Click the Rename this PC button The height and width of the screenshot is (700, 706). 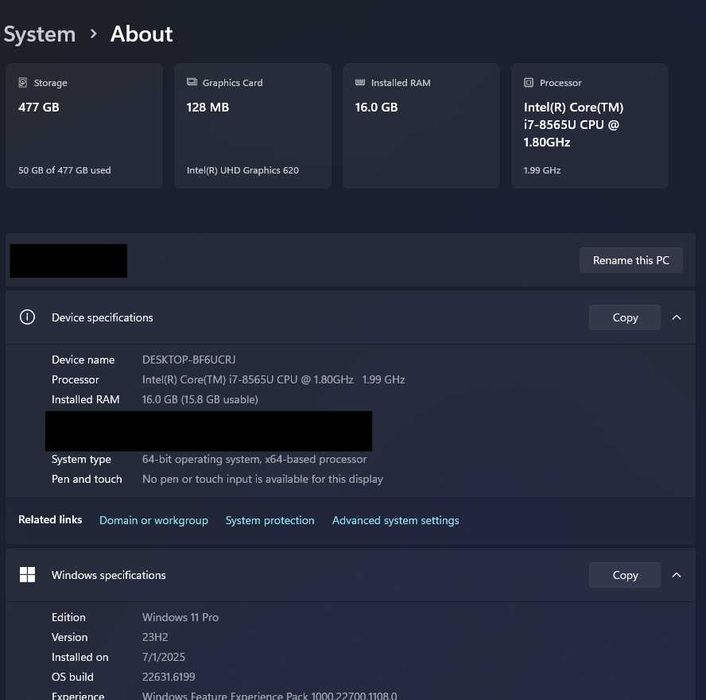[631, 260]
